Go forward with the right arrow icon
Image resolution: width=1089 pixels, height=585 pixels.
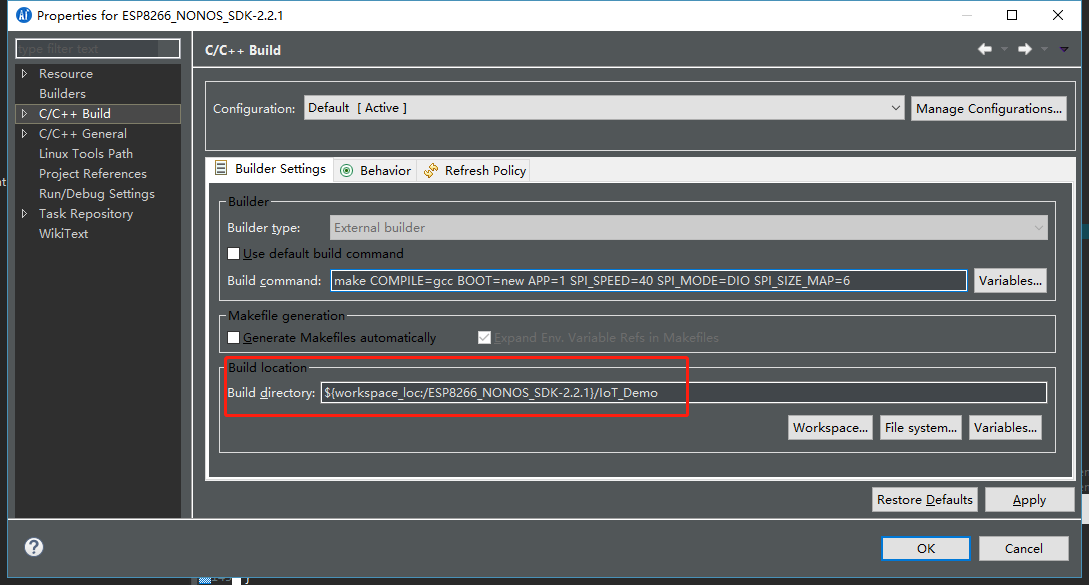point(1024,49)
